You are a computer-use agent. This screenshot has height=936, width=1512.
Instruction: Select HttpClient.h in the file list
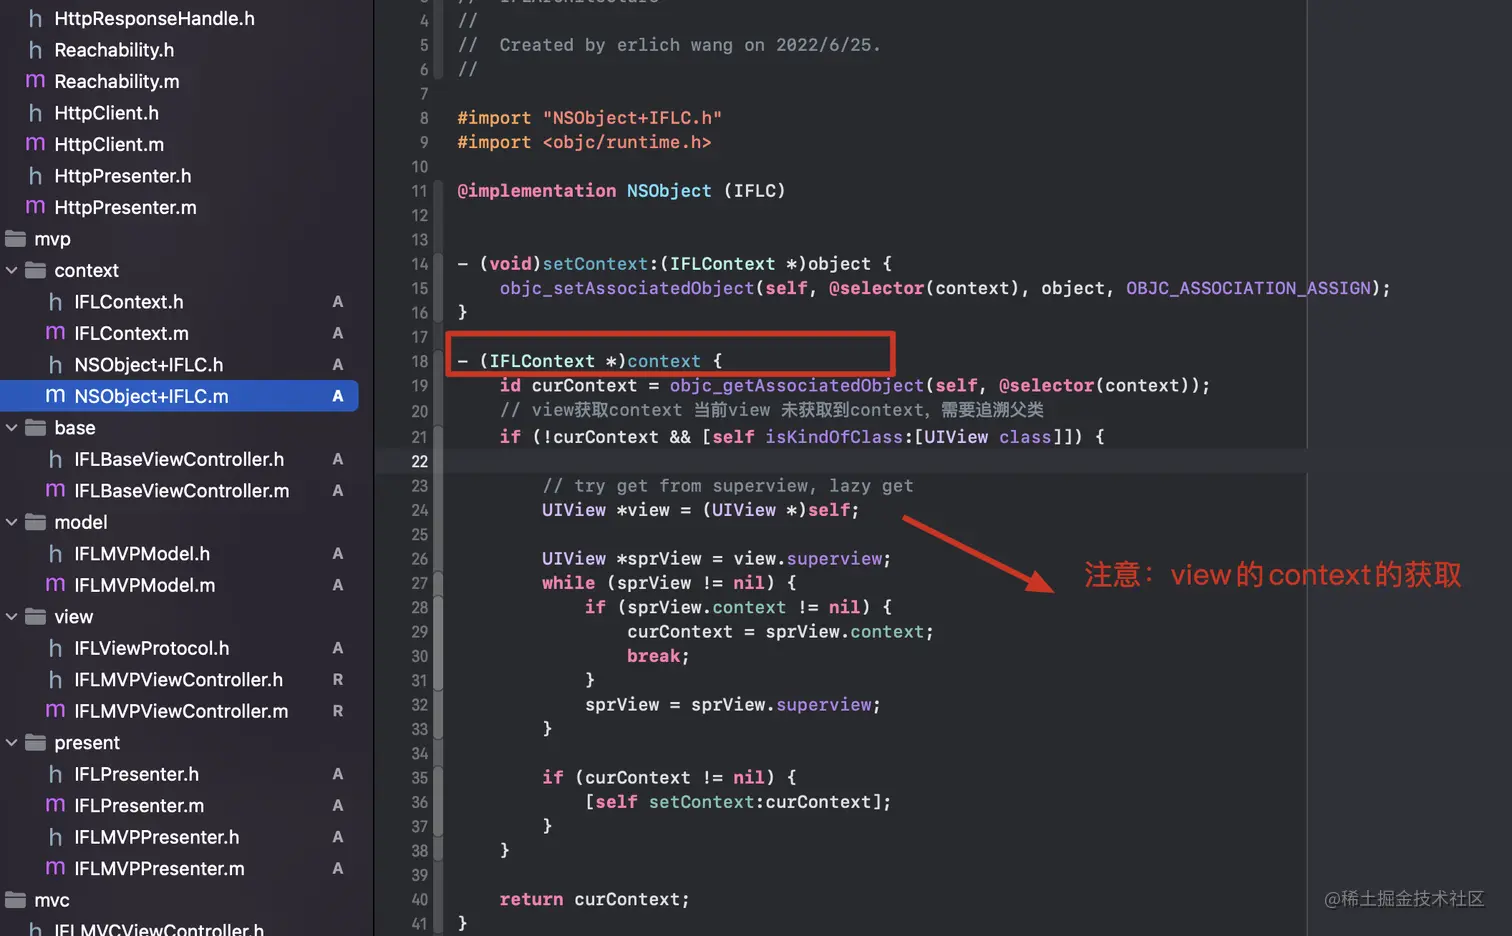coord(106,113)
